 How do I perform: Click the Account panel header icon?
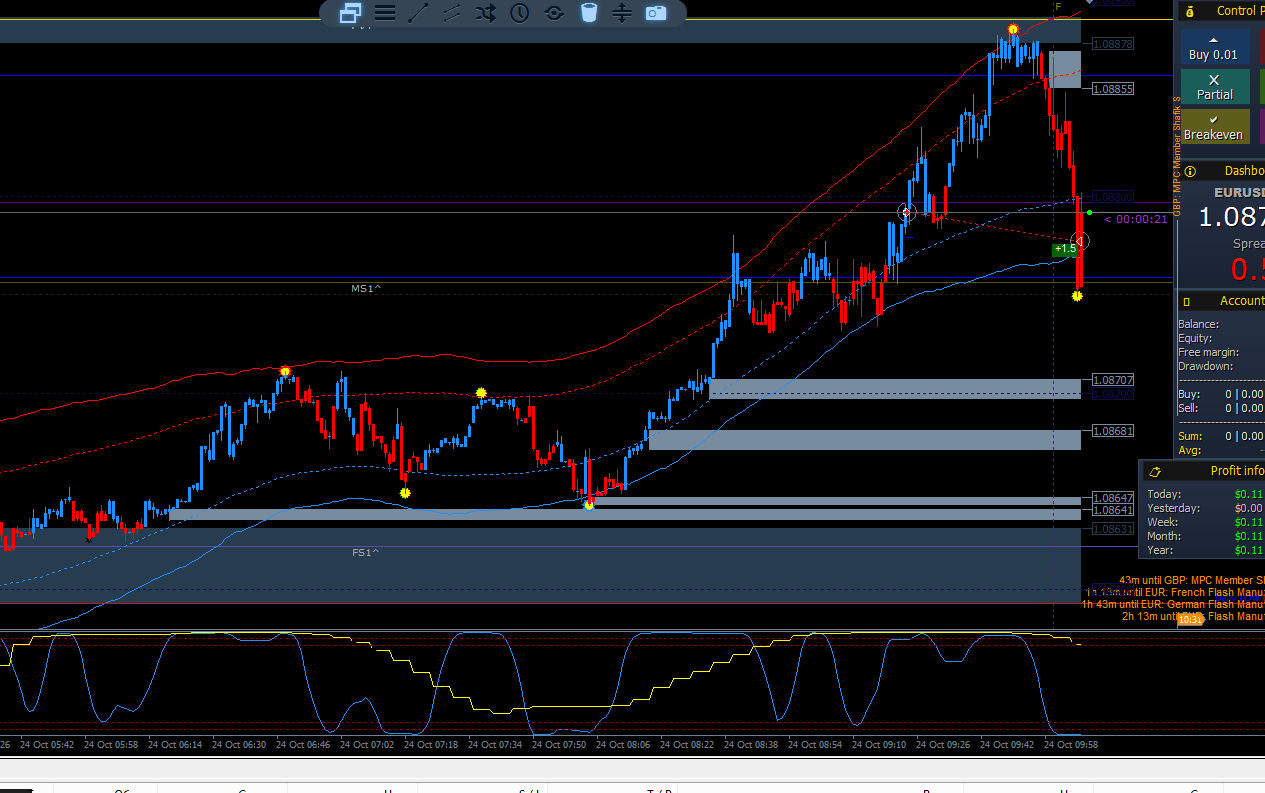coord(1186,301)
